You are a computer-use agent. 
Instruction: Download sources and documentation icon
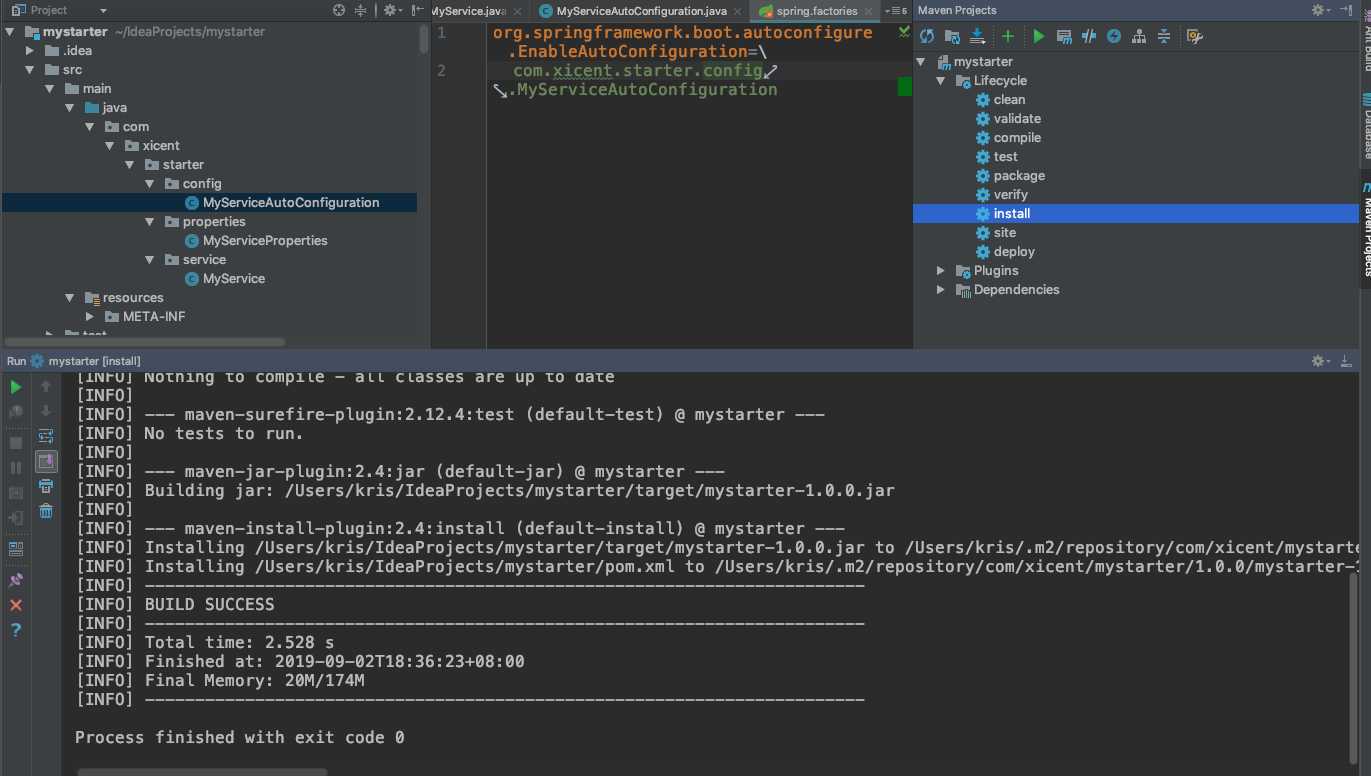click(978, 36)
